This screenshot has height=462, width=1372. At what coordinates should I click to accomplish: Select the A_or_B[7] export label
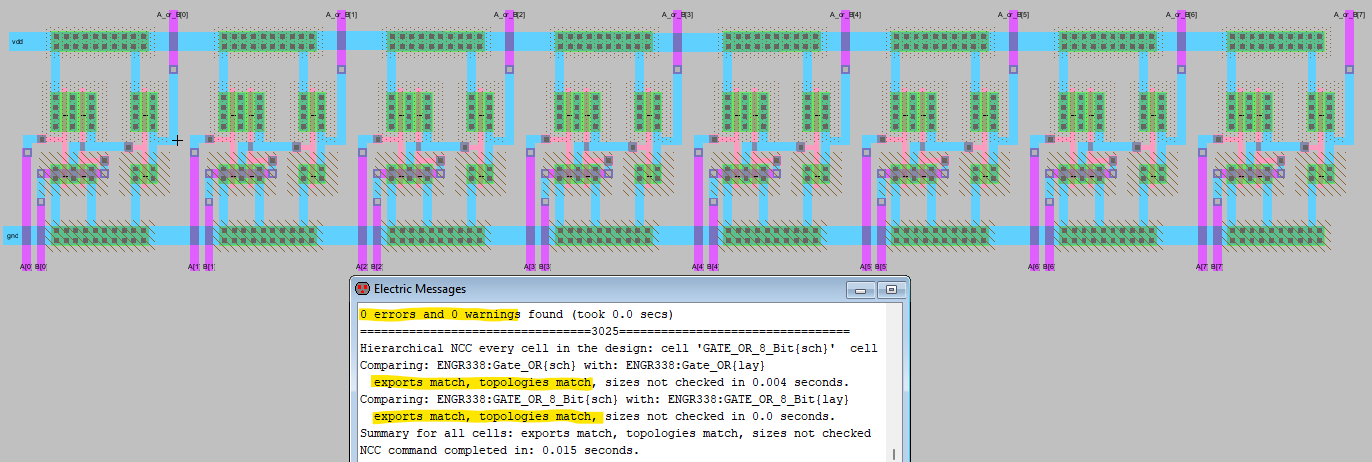click(1349, 15)
